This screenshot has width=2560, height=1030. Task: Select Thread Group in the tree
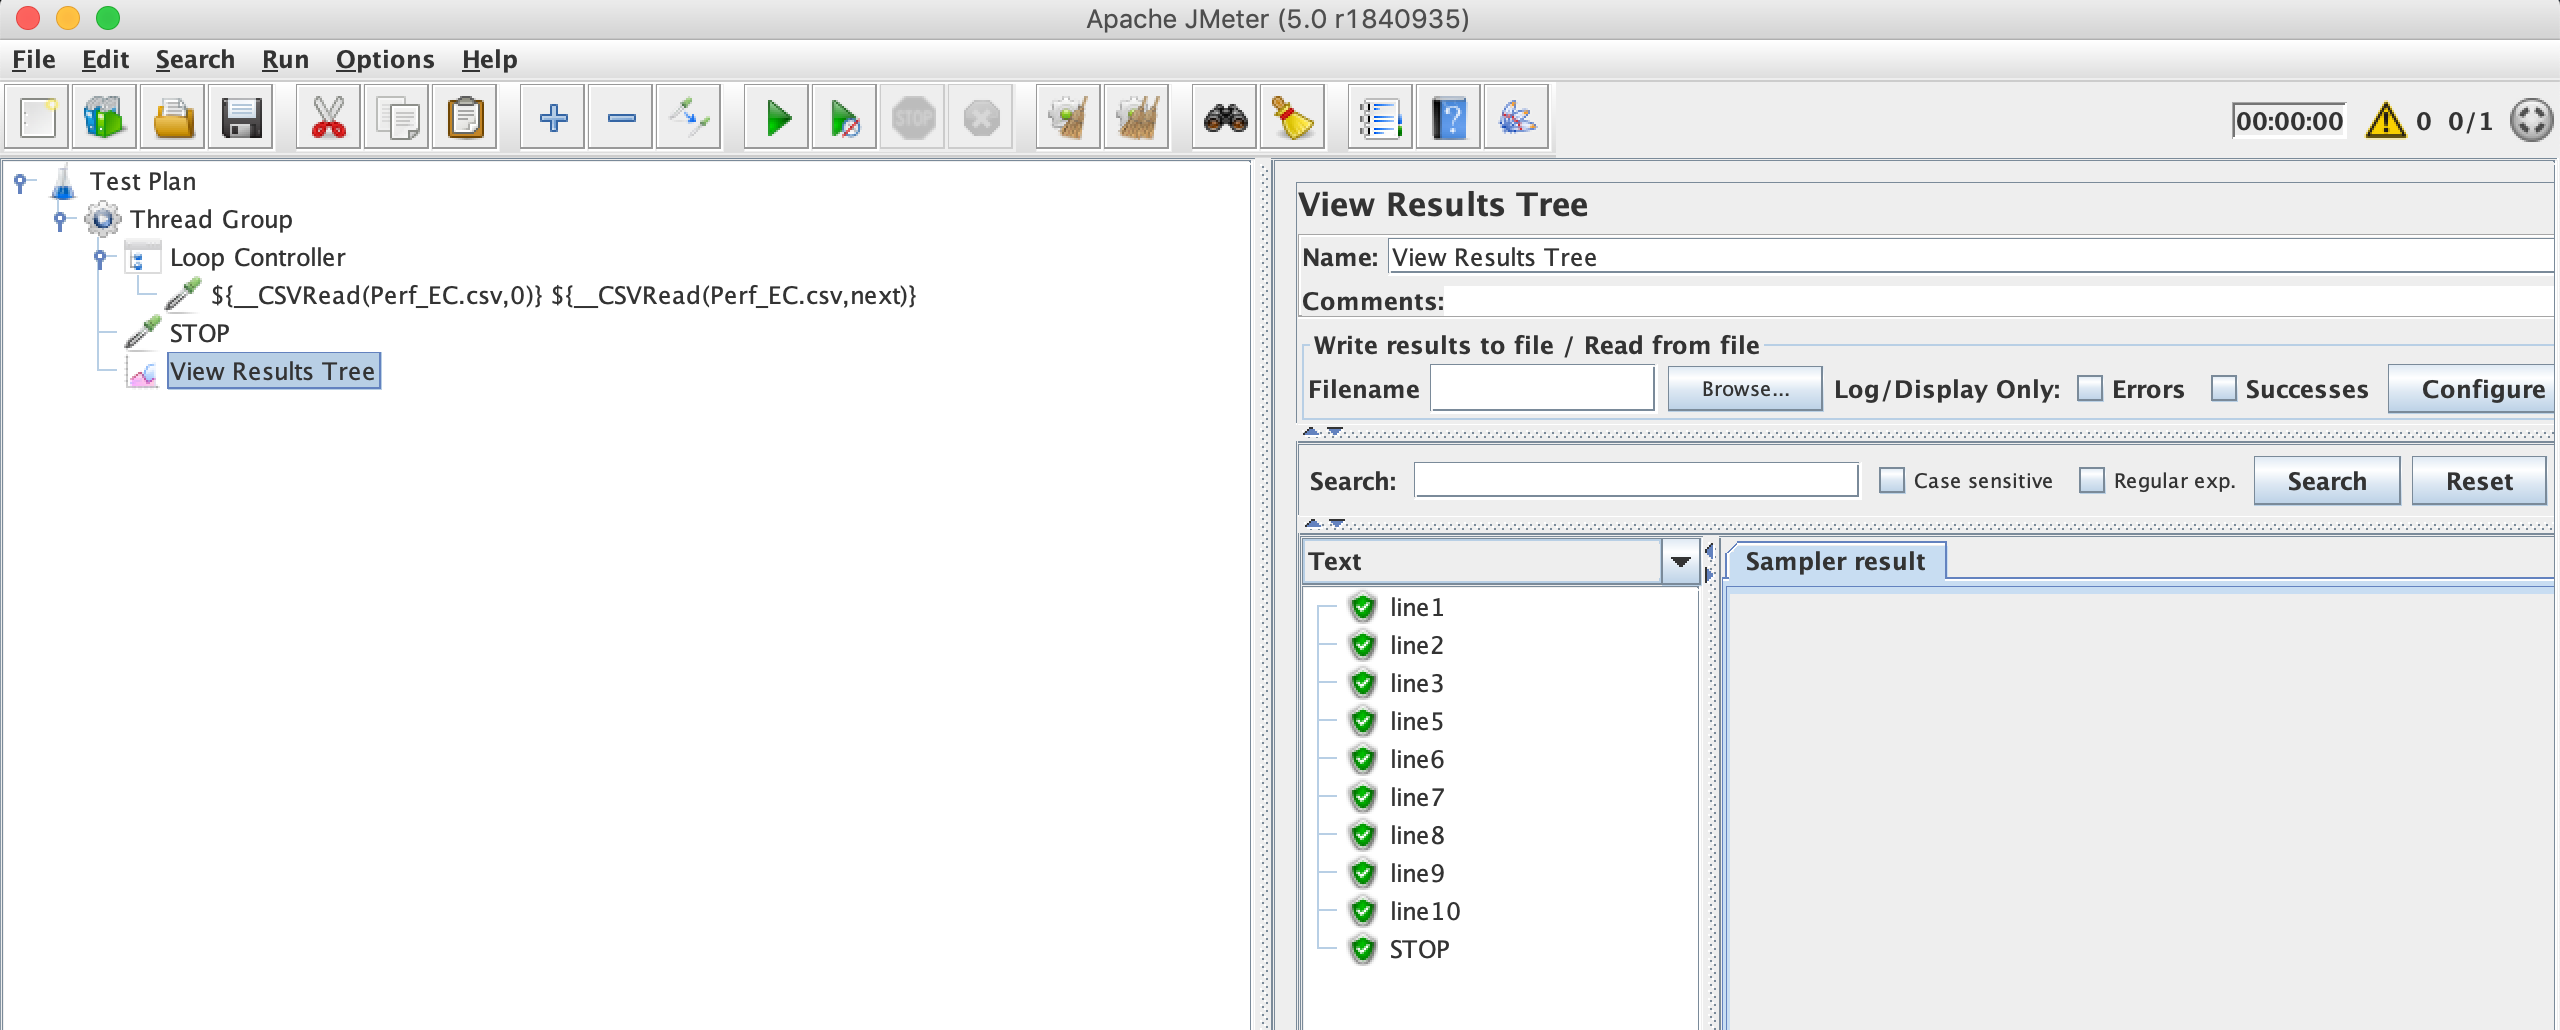211,220
